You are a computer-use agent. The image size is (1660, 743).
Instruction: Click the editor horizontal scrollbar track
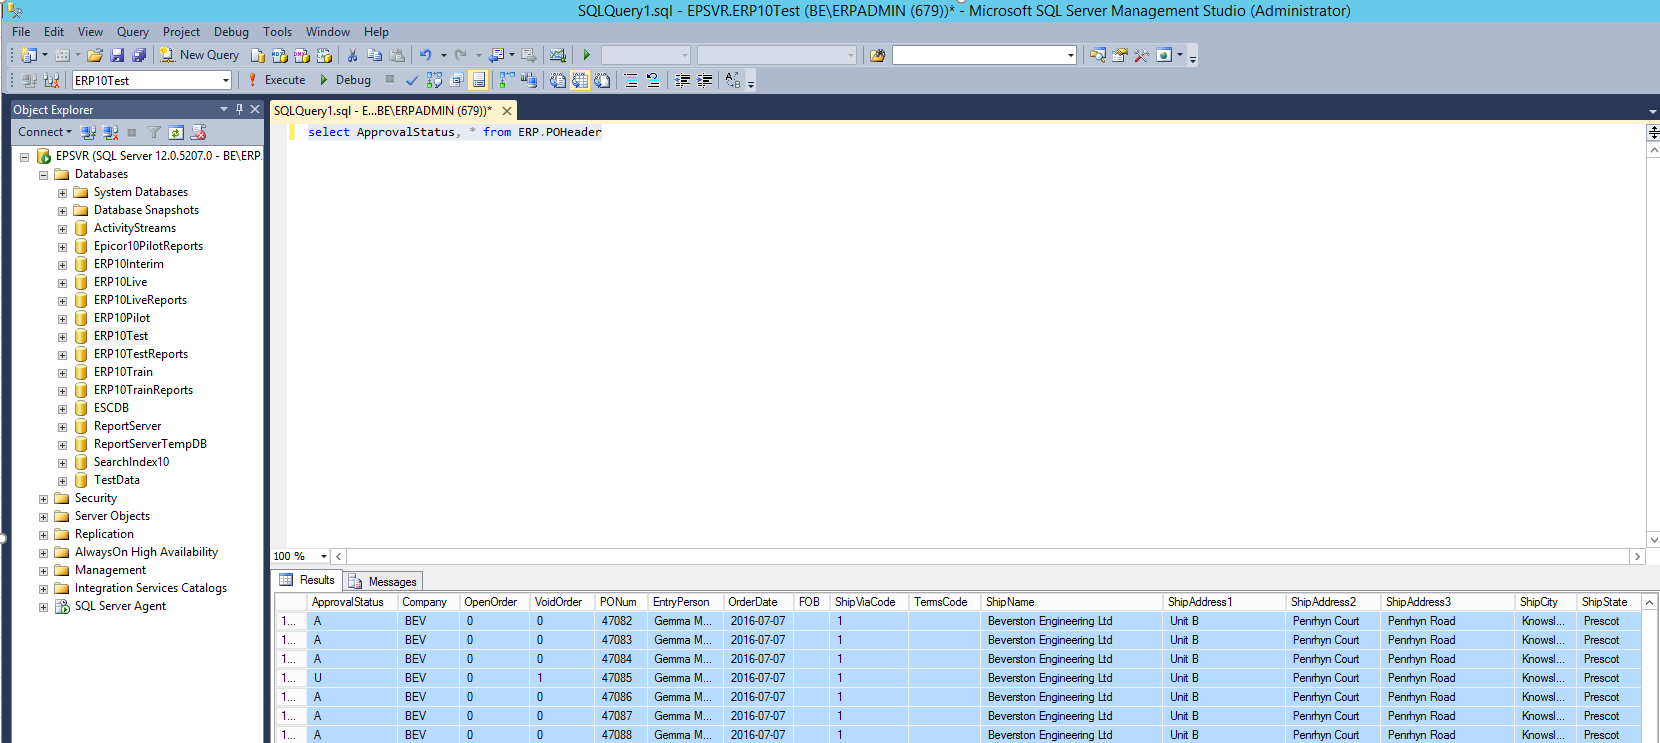pos(988,556)
